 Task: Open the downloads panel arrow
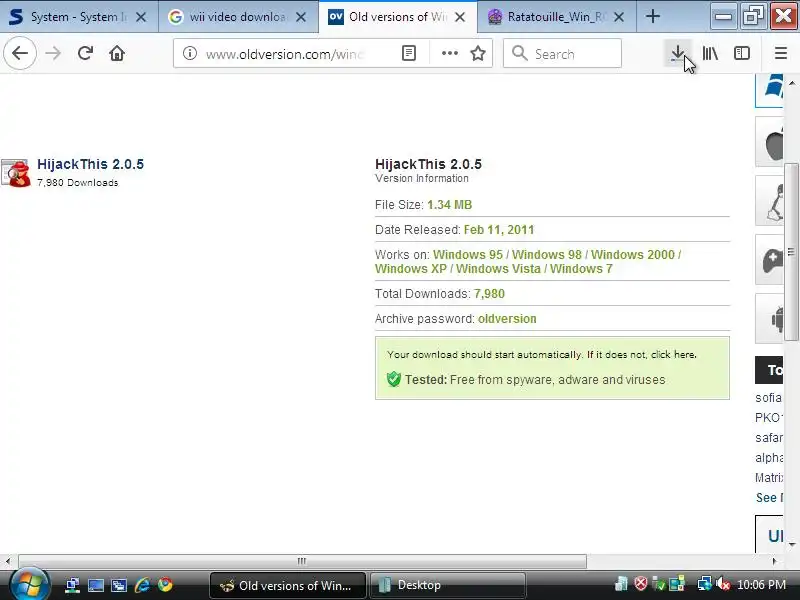tap(678, 53)
